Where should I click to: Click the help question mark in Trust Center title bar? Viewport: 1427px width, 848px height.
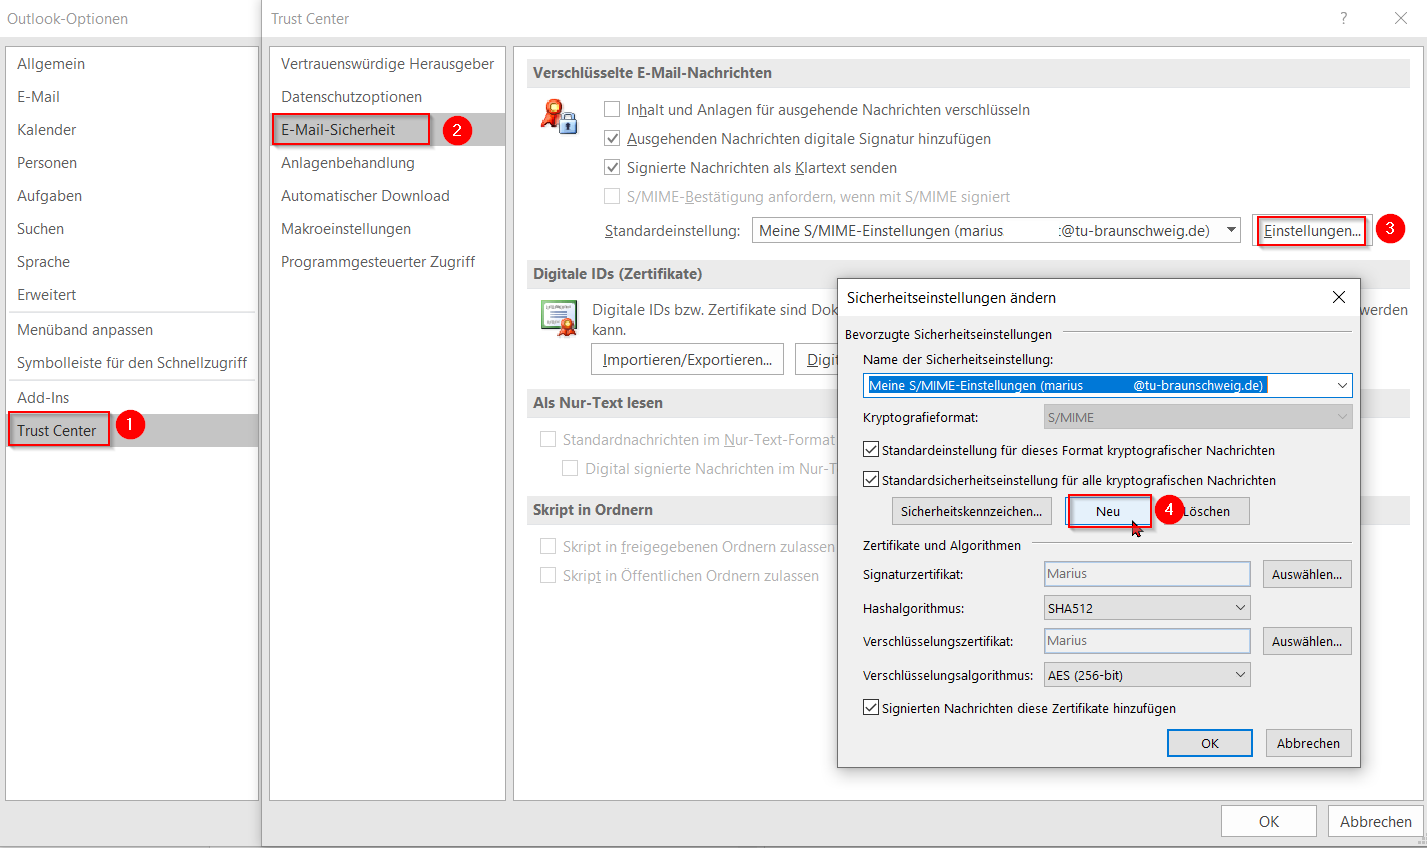(x=1343, y=18)
